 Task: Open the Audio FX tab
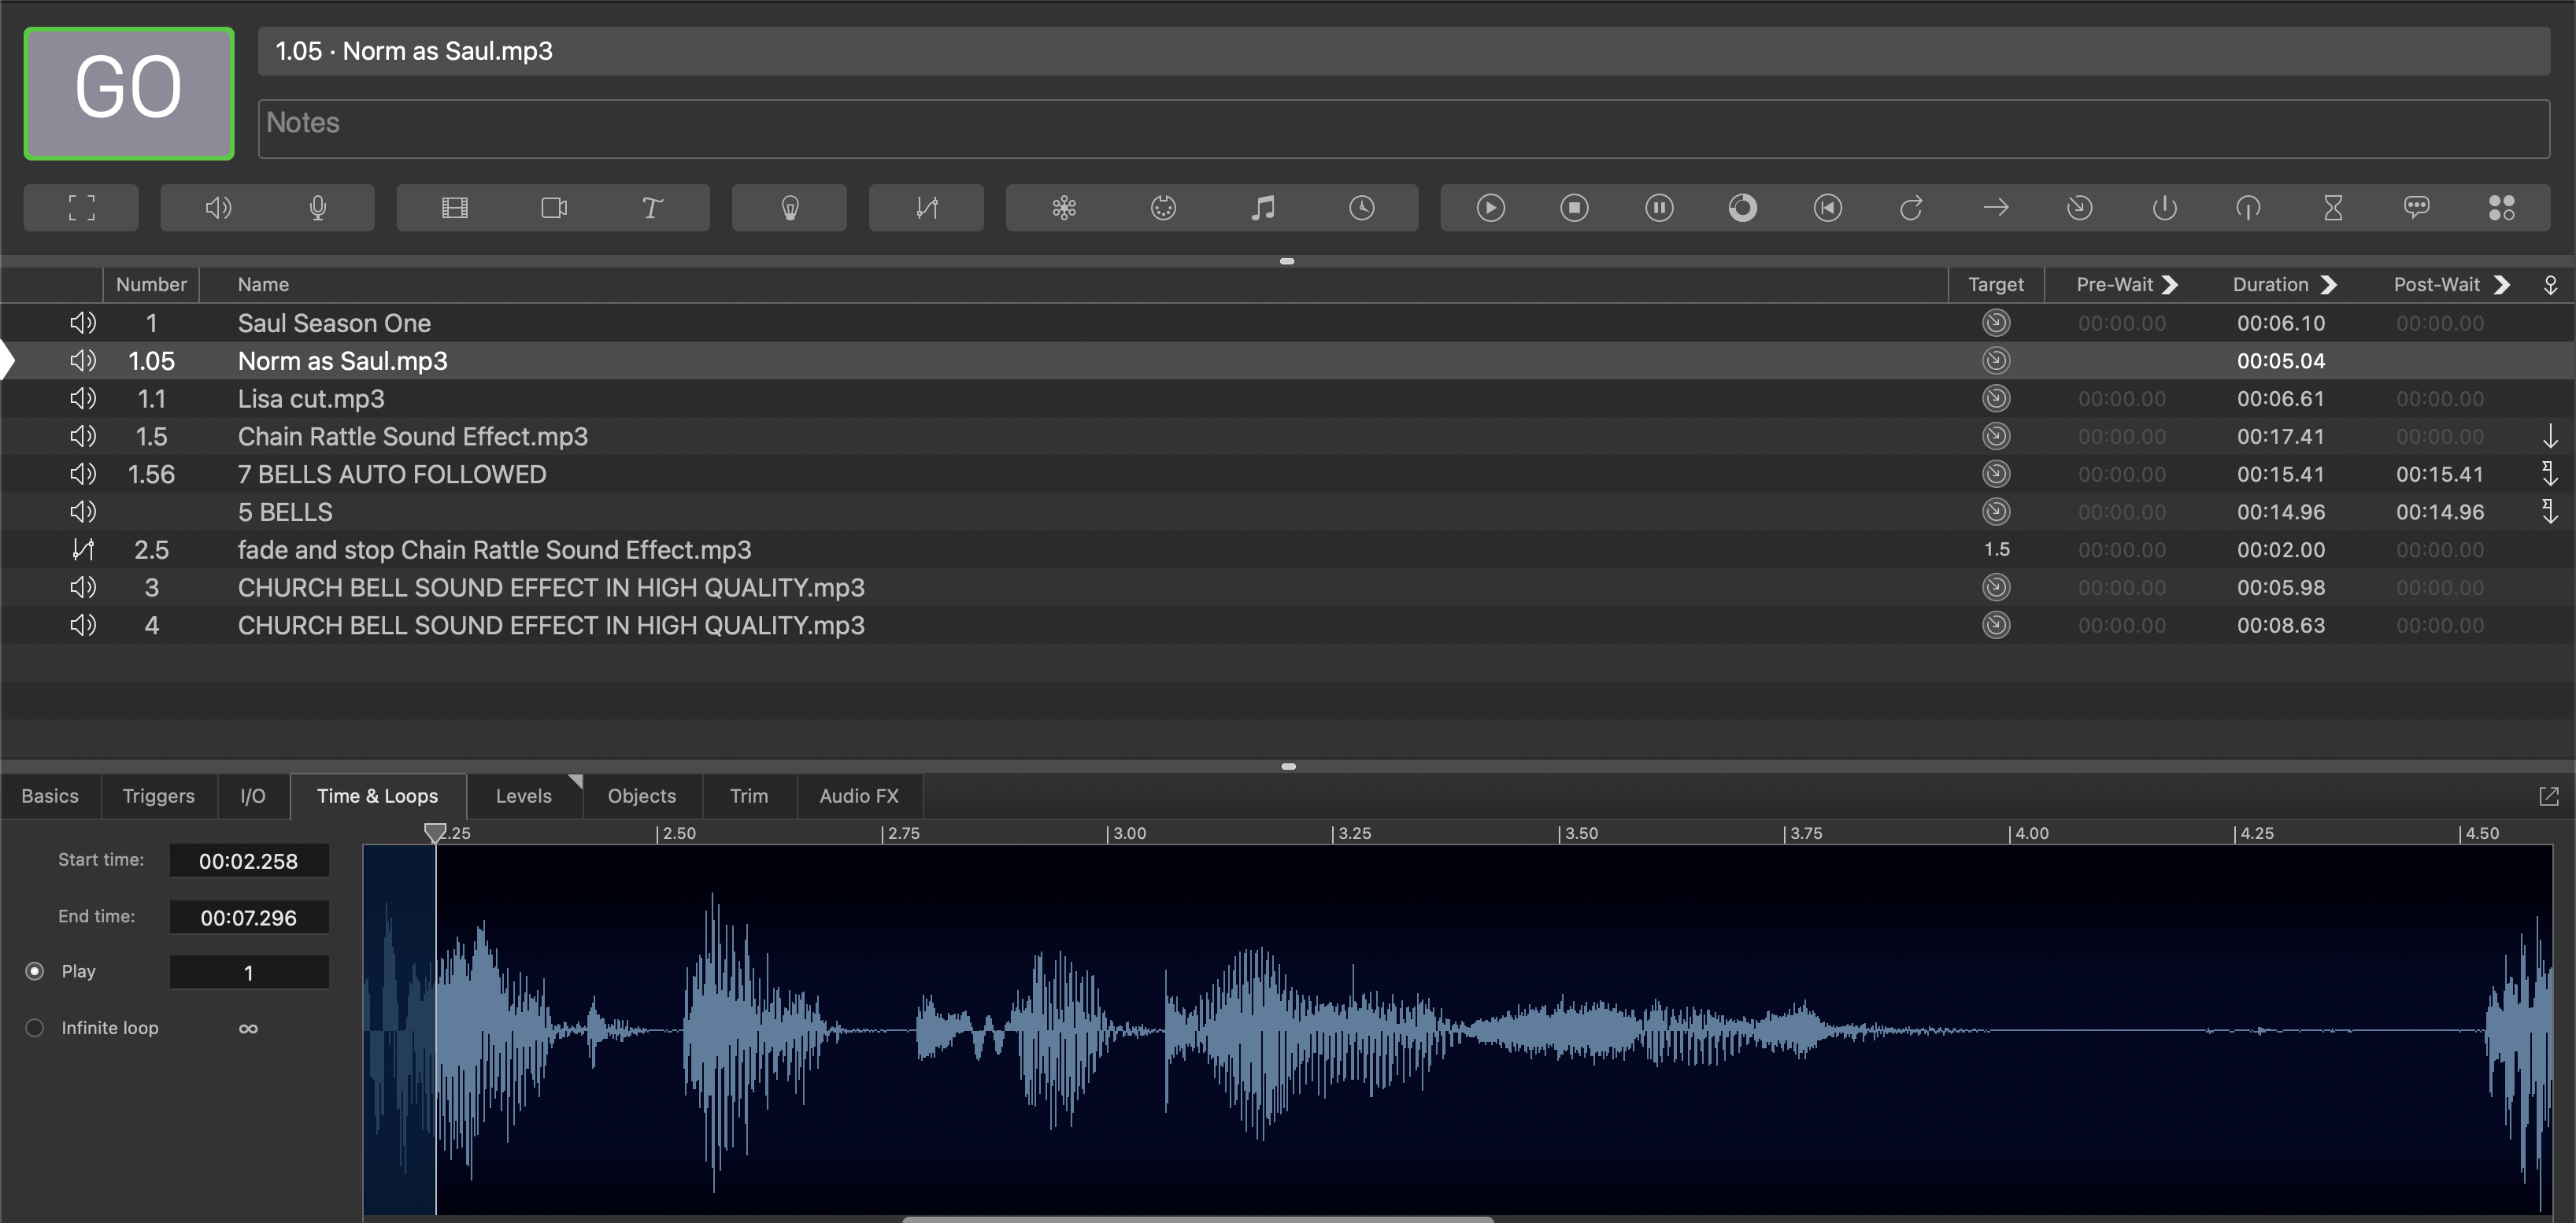pos(858,796)
